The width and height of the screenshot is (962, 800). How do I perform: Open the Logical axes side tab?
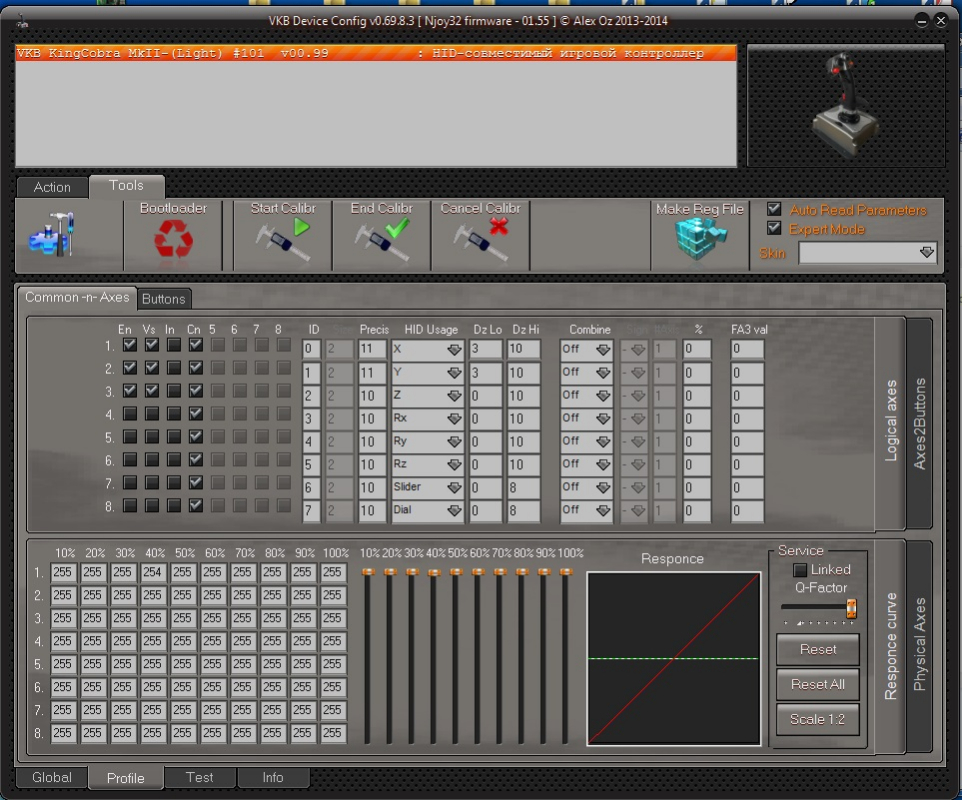890,421
